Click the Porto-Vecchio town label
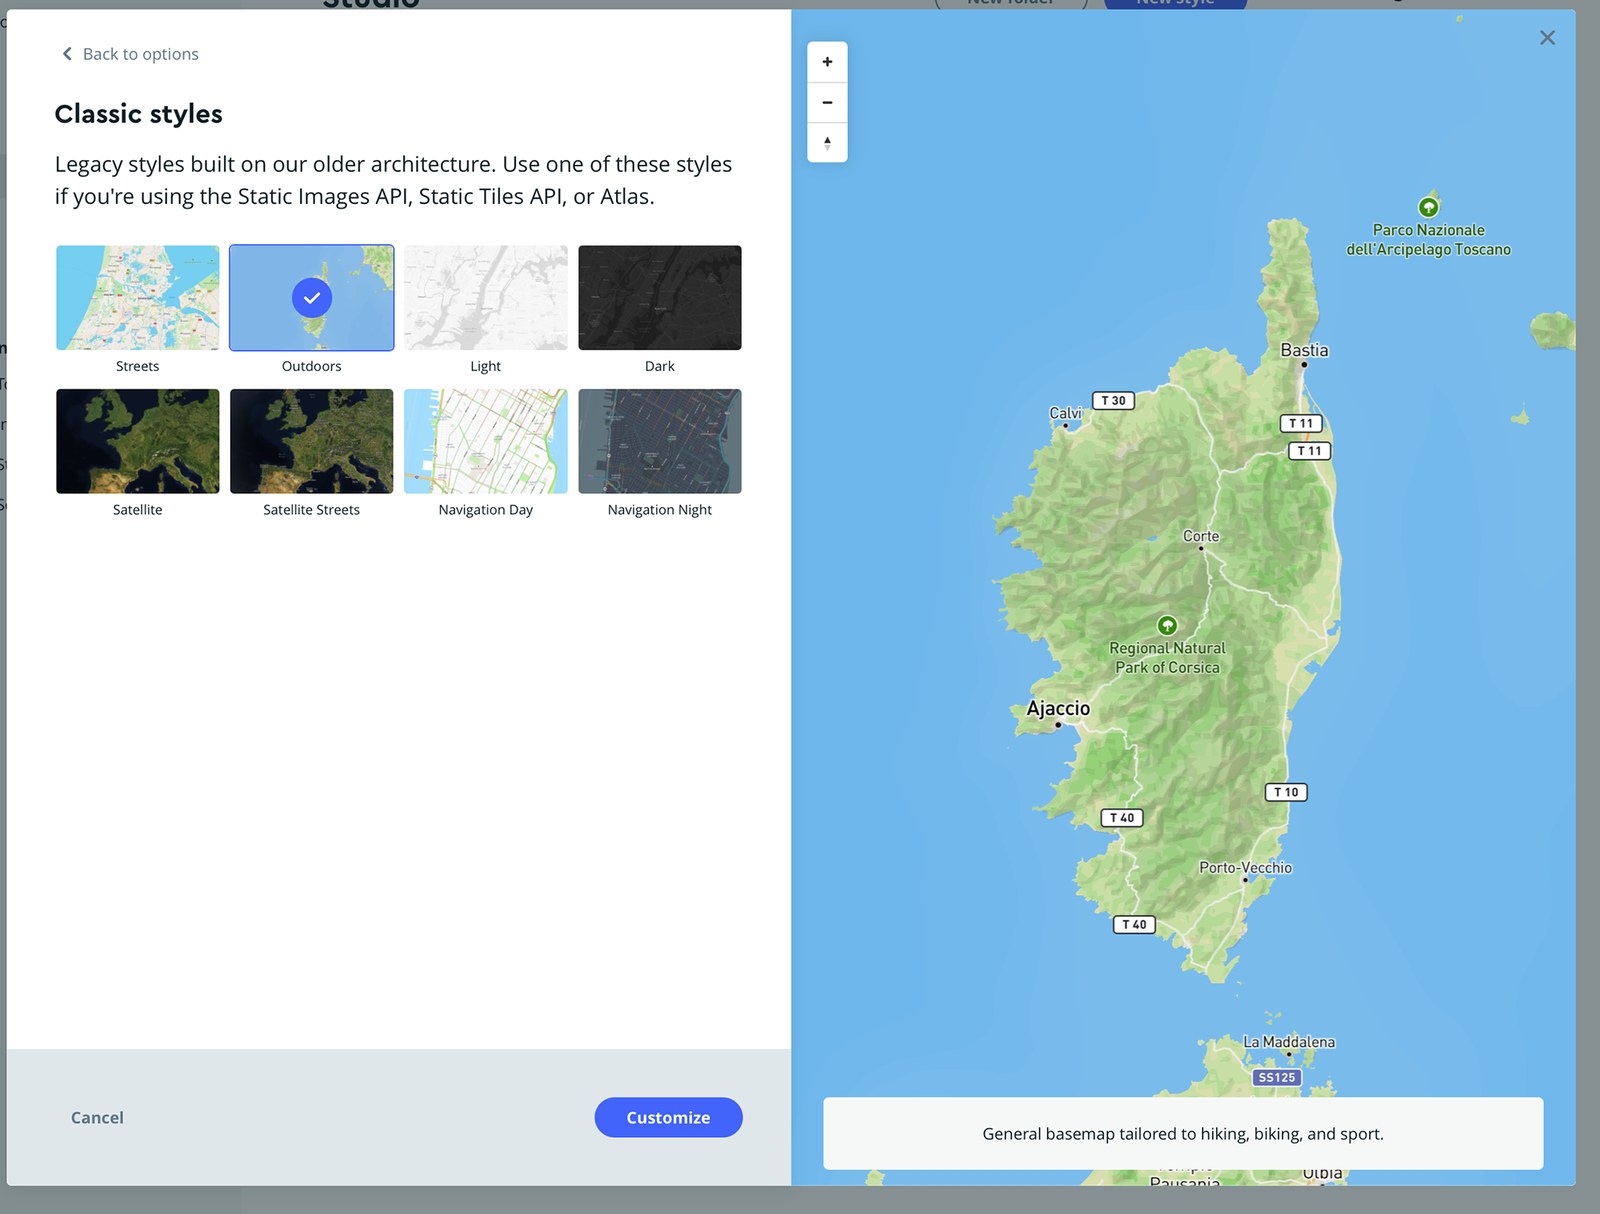This screenshot has width=1600, height=1214. coord(1245,867)
